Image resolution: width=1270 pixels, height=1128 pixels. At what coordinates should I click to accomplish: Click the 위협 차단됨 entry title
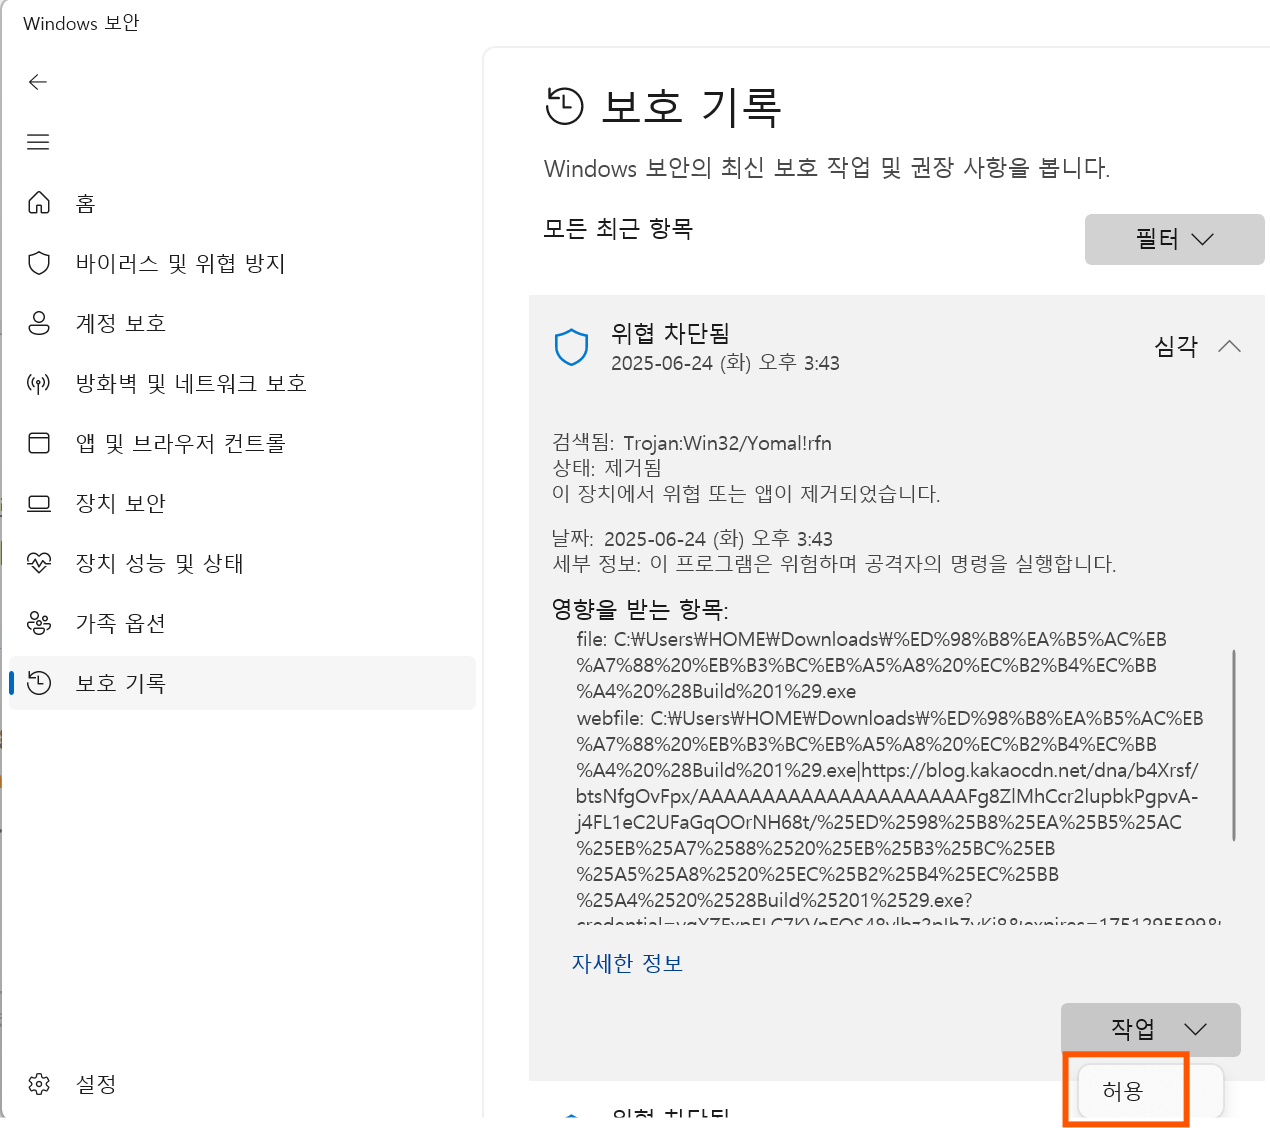click(670, 333)
